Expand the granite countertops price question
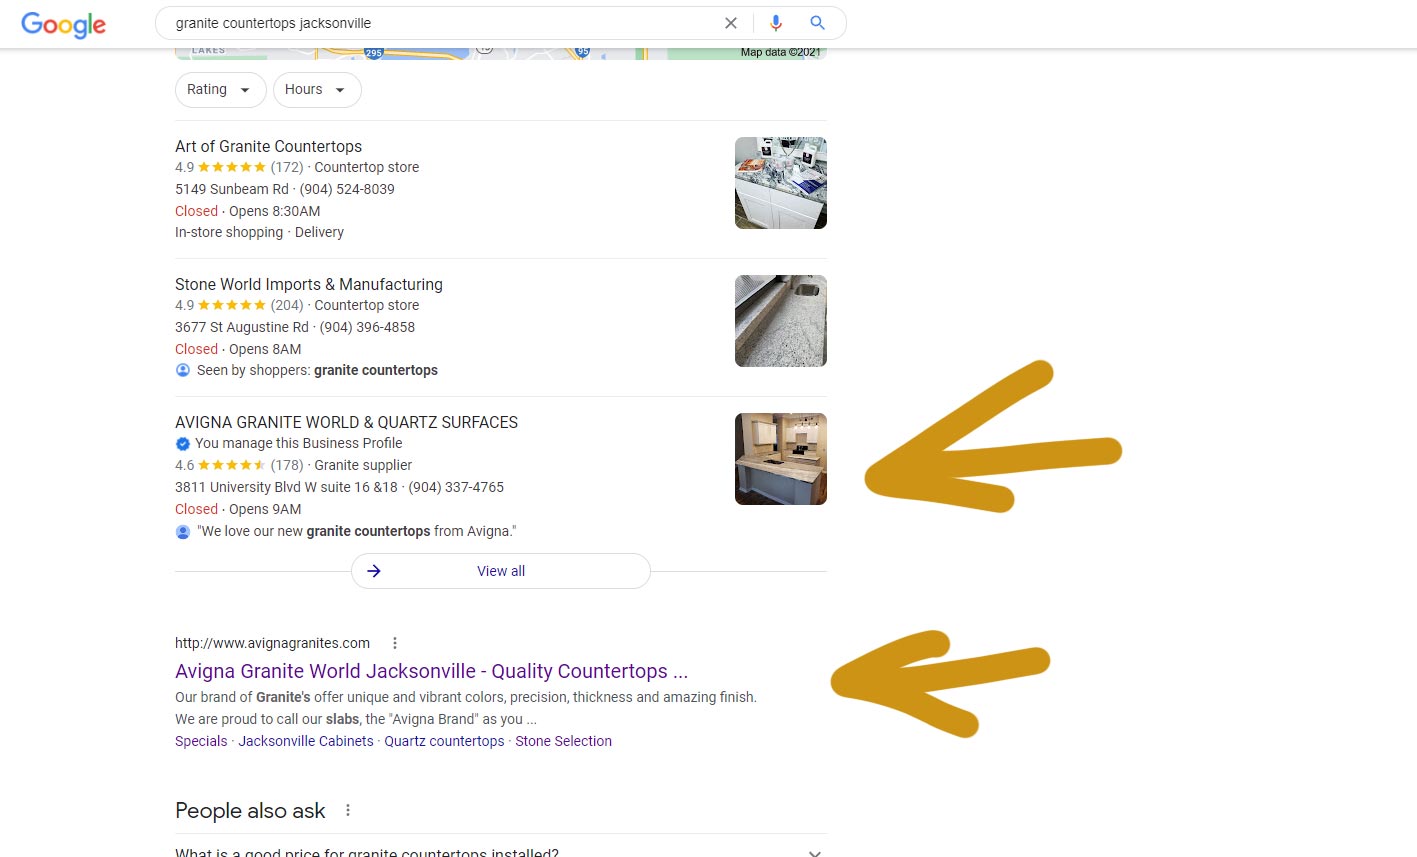 (501, 852)
